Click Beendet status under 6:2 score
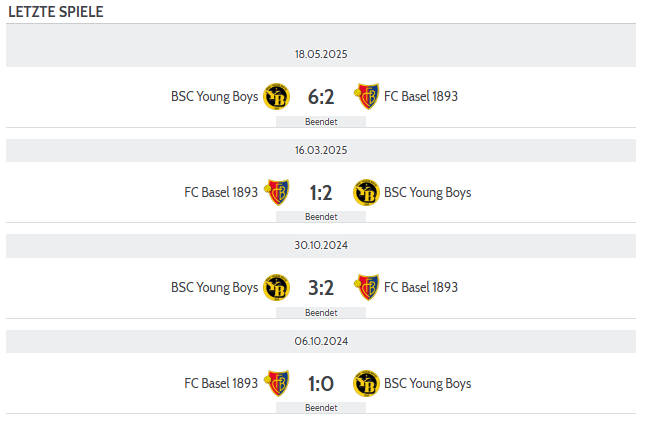Screen dimensions: 645x425 point(321,122)
